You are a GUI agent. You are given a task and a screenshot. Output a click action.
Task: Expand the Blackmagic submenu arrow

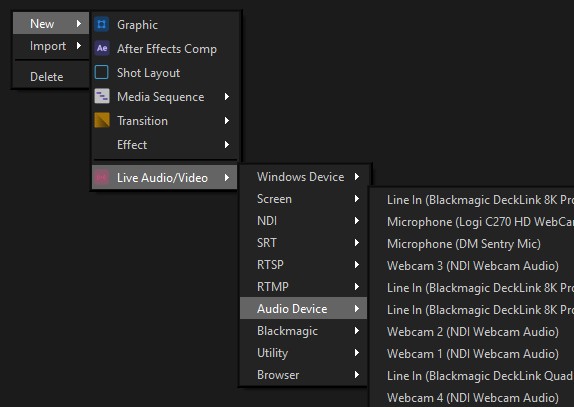pyautogui.click(x=357, y=331)
